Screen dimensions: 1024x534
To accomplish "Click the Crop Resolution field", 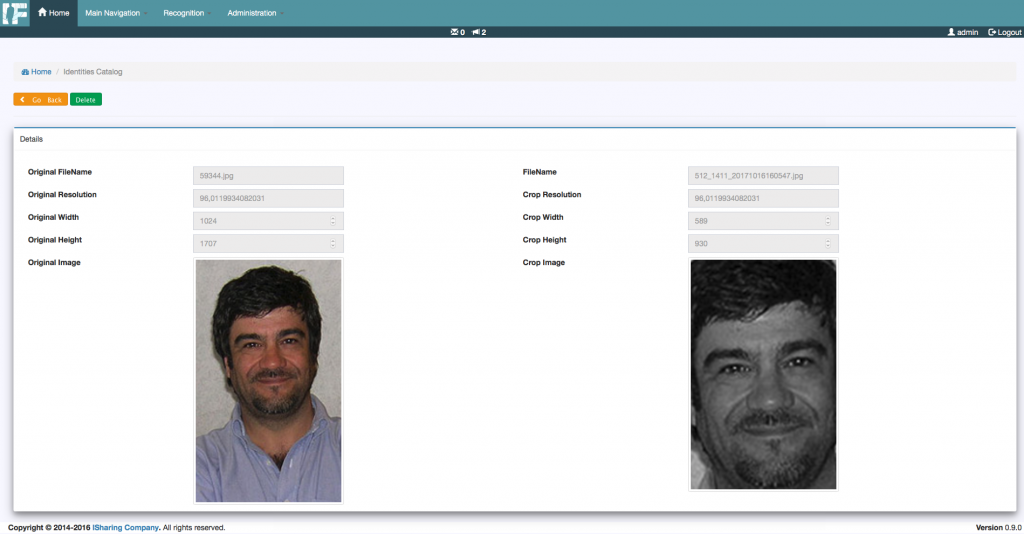I will point(763,198).
